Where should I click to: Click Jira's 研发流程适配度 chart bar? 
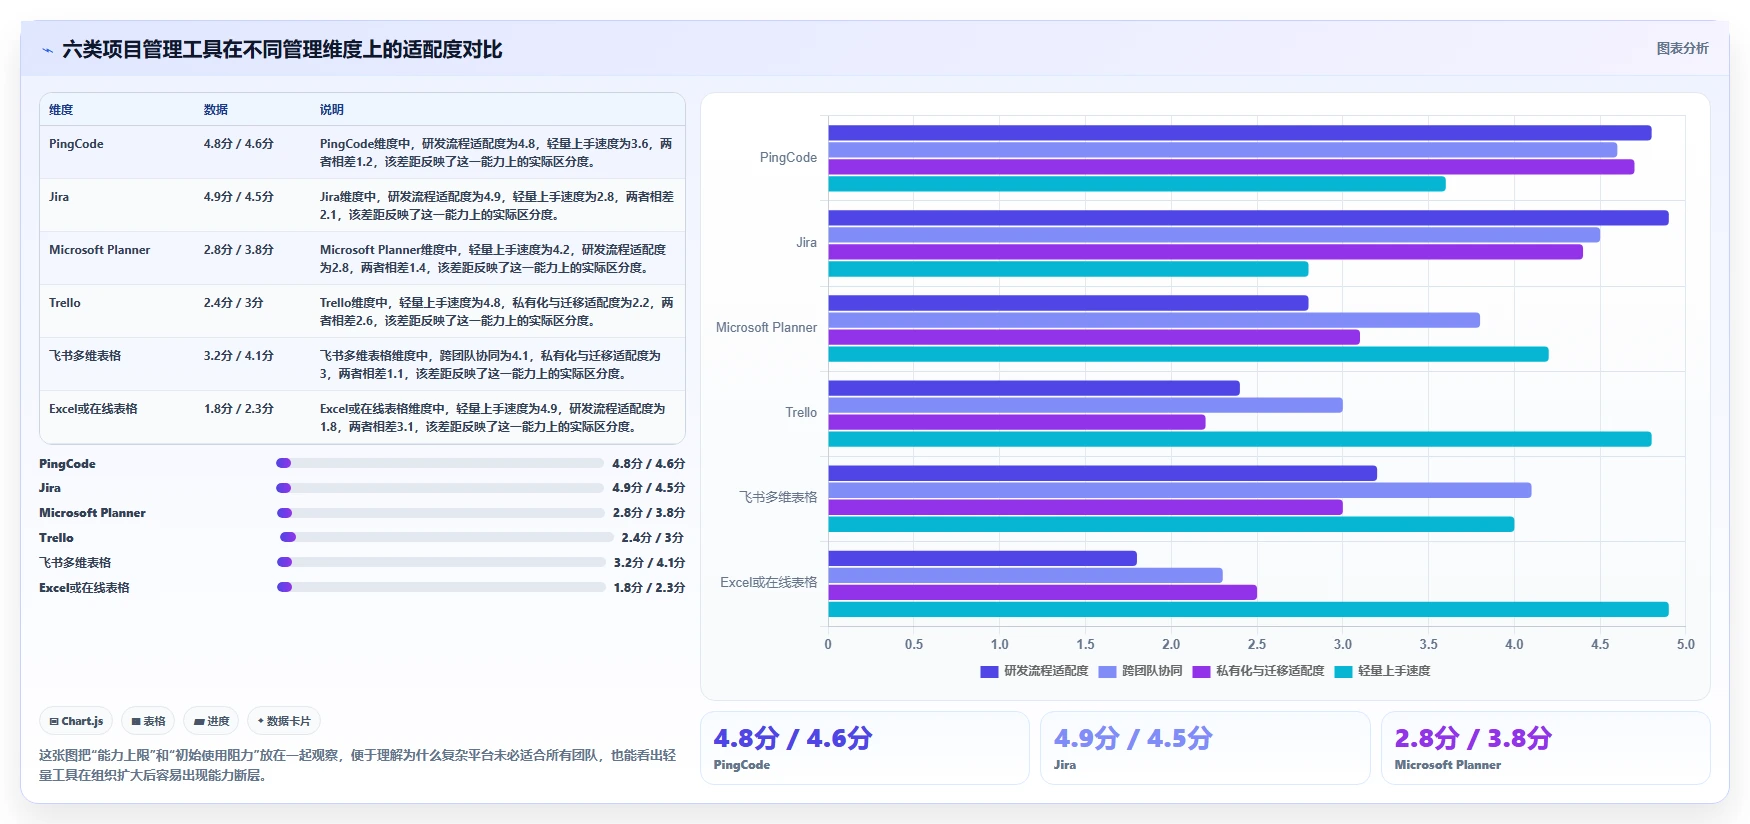(x=1249, y=218)
